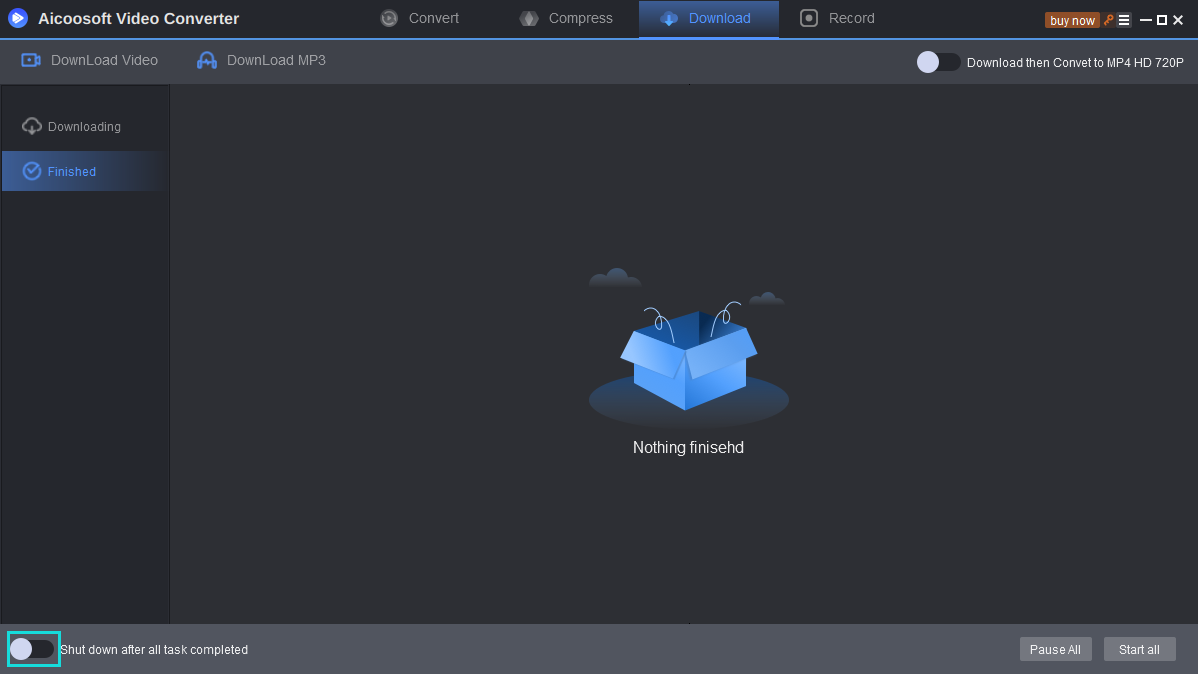Click the buy now button
The image size is (1198, 674).
click(1072, 21)
